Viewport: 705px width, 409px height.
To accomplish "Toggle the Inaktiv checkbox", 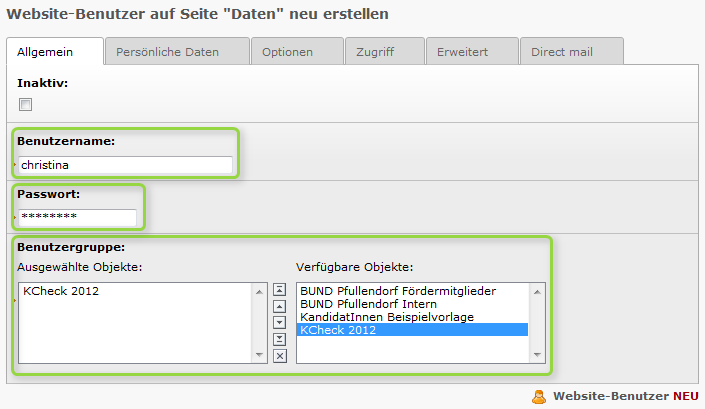I will (x=26, y=104).
